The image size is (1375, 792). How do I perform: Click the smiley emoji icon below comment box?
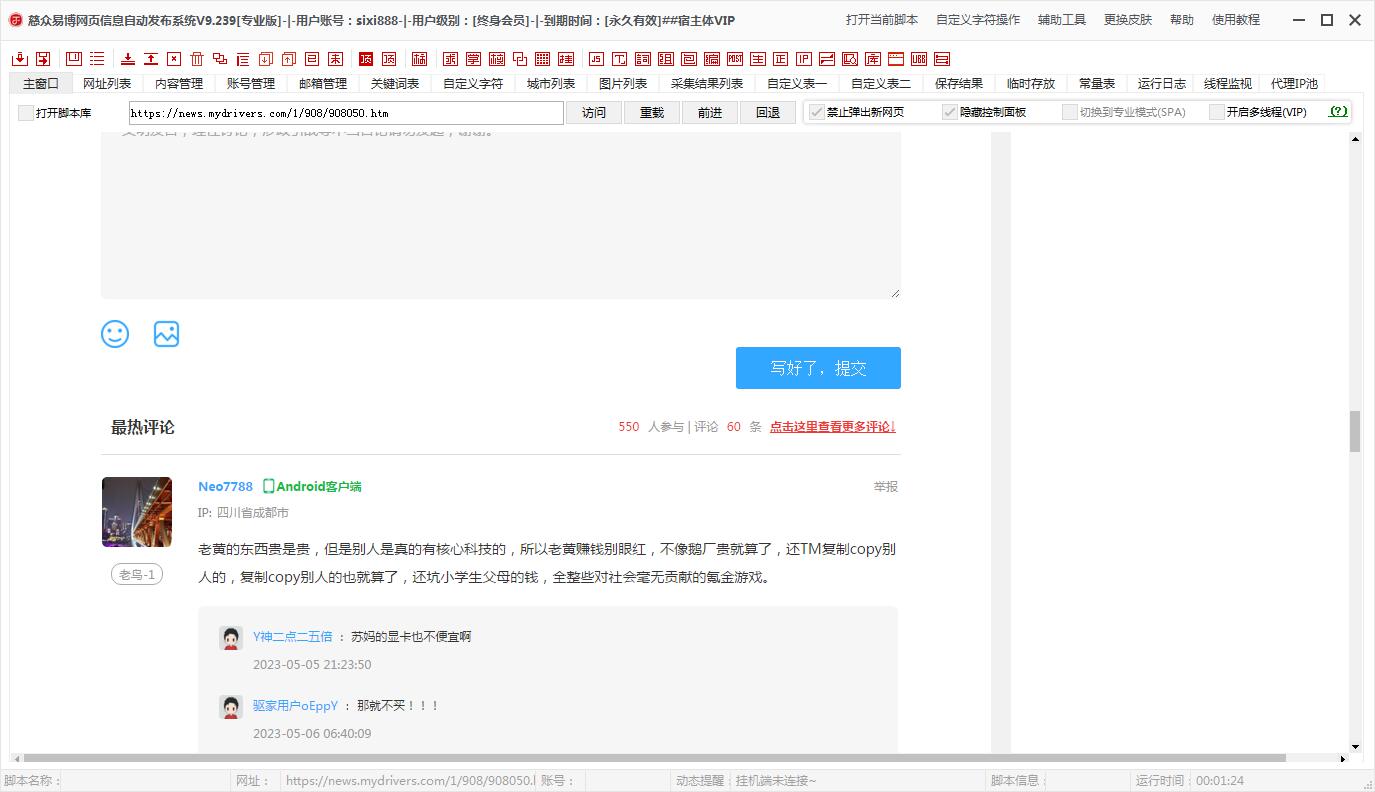pyautogui.click(x=115, y=334)
